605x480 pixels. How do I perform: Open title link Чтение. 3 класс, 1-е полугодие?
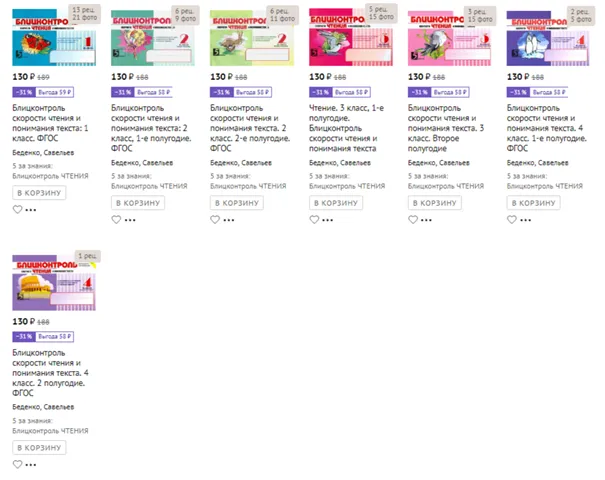point(346,128)
